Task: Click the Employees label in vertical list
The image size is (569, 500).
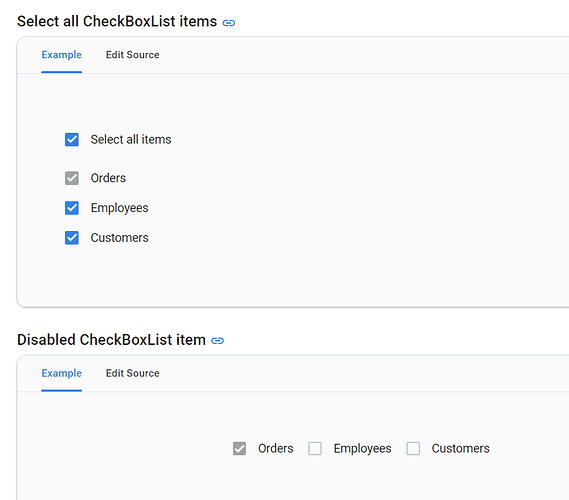Action: 119,208
